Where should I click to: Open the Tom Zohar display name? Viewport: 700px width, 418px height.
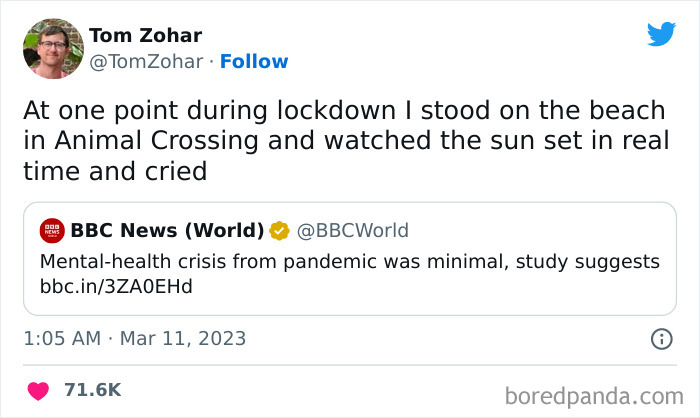coord(145,36)
